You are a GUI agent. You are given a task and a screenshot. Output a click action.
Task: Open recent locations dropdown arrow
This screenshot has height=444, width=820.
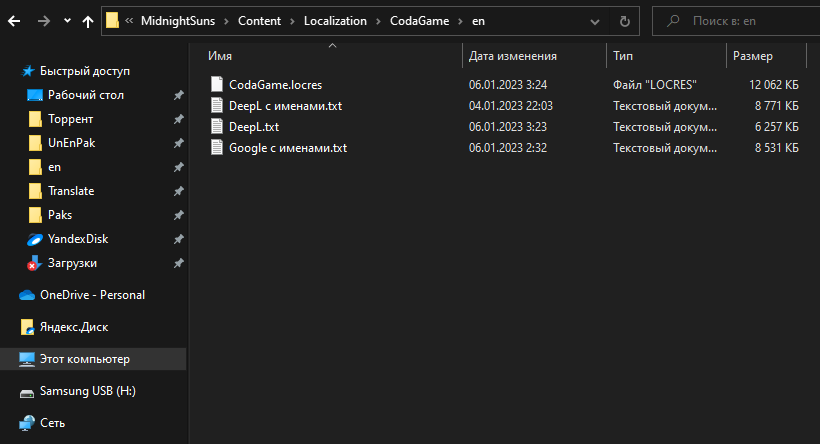(x=67, y=21)
